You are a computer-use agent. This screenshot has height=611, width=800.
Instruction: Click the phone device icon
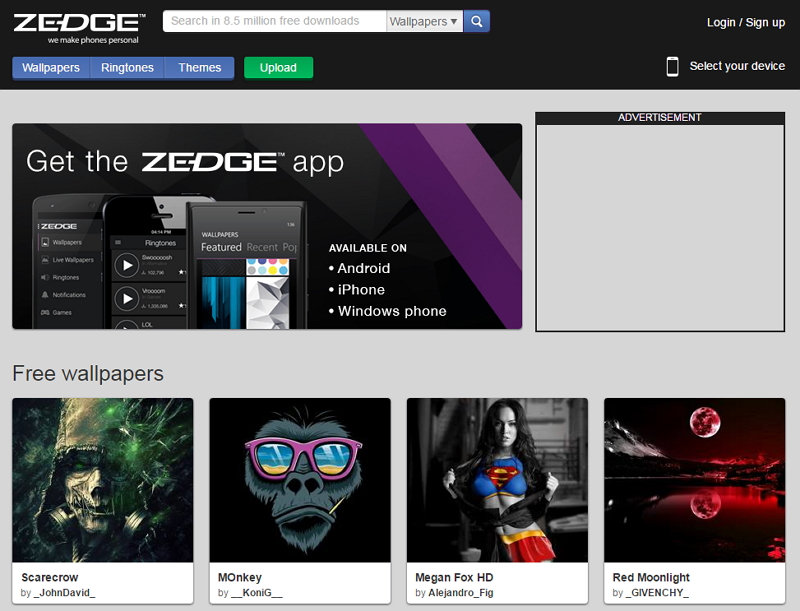[672, 66]
